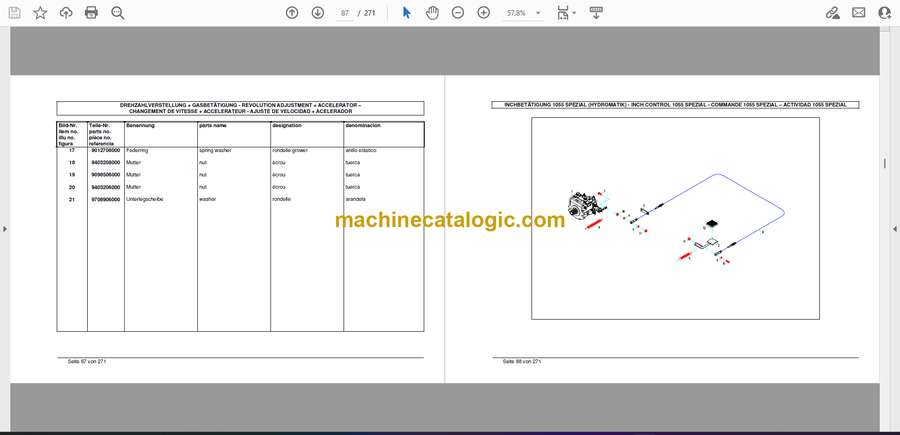This screenshot has height=435, width=900.
Task: Click the INCHBETÄTIGUNG 1055 SPEZIAL title
Action: (x=676, y=105)
